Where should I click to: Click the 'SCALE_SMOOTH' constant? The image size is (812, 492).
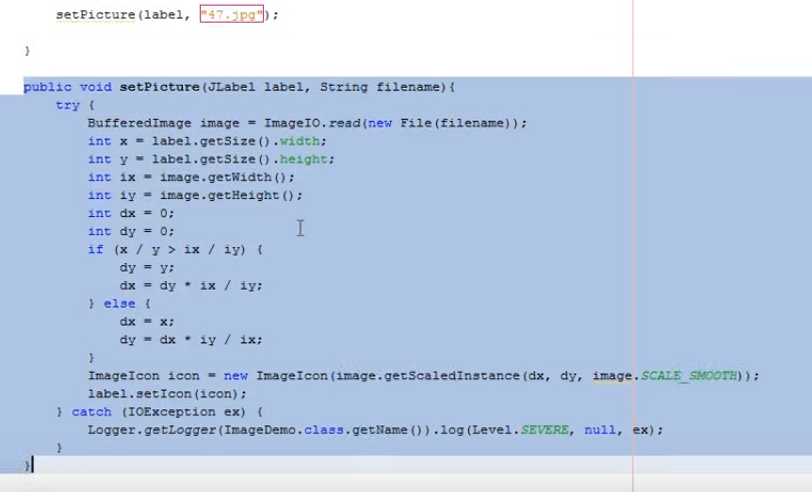[689, 375]
